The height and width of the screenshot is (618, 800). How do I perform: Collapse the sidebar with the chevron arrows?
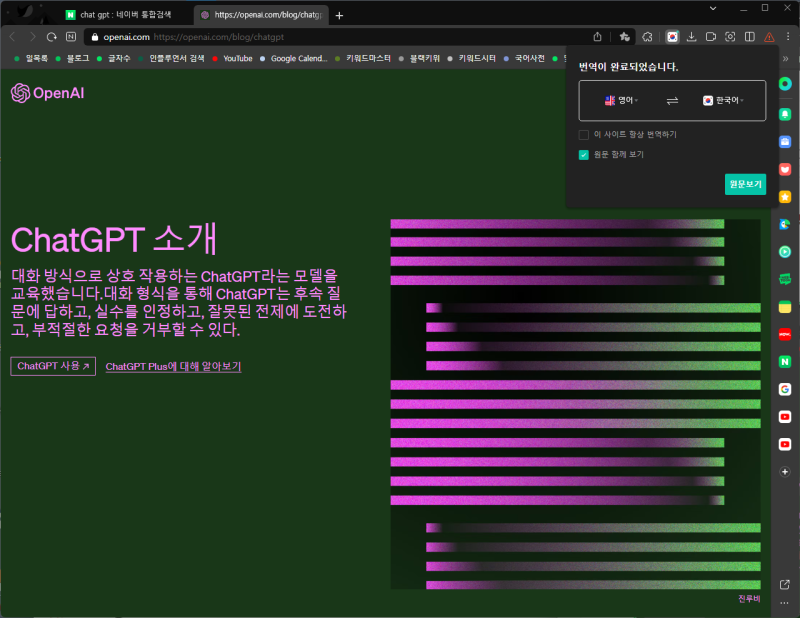click(785, 58)
